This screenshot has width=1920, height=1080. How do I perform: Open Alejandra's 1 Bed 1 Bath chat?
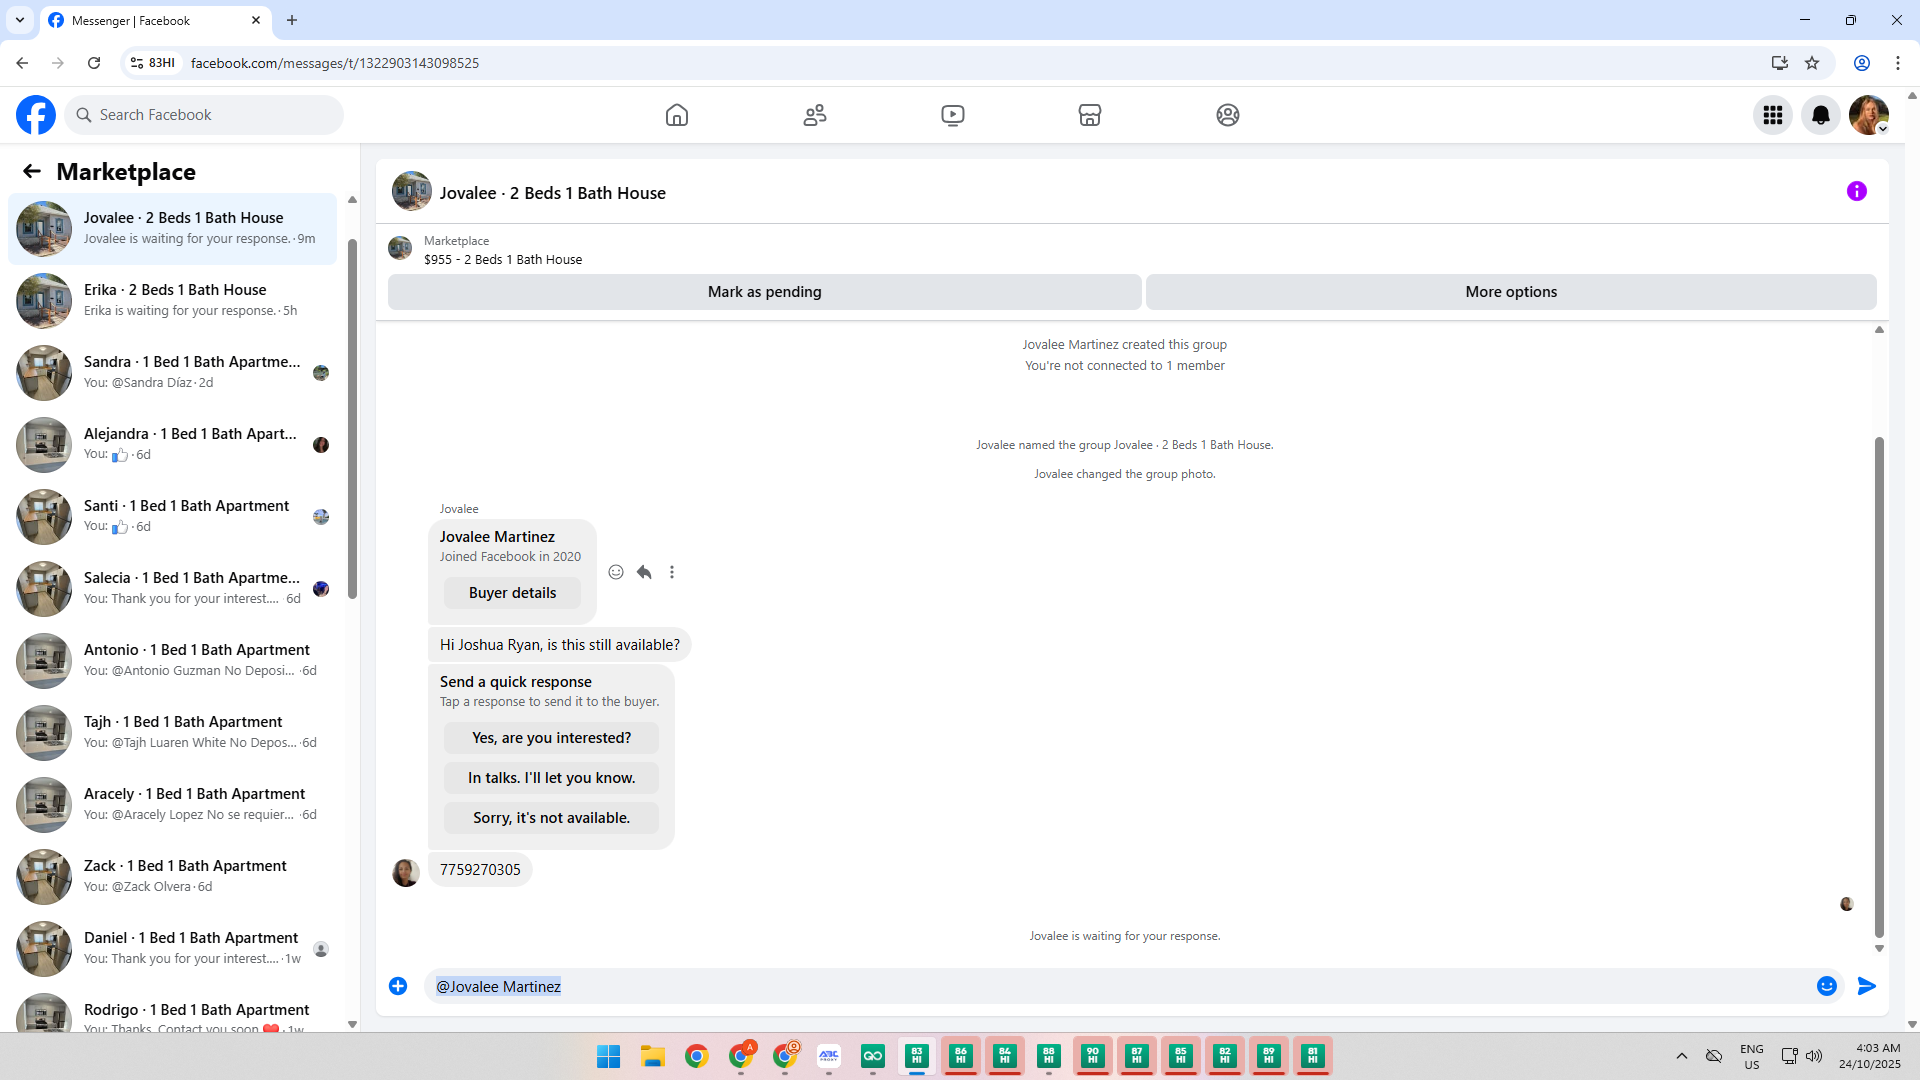pyautogui.click(x=172, y=444)
